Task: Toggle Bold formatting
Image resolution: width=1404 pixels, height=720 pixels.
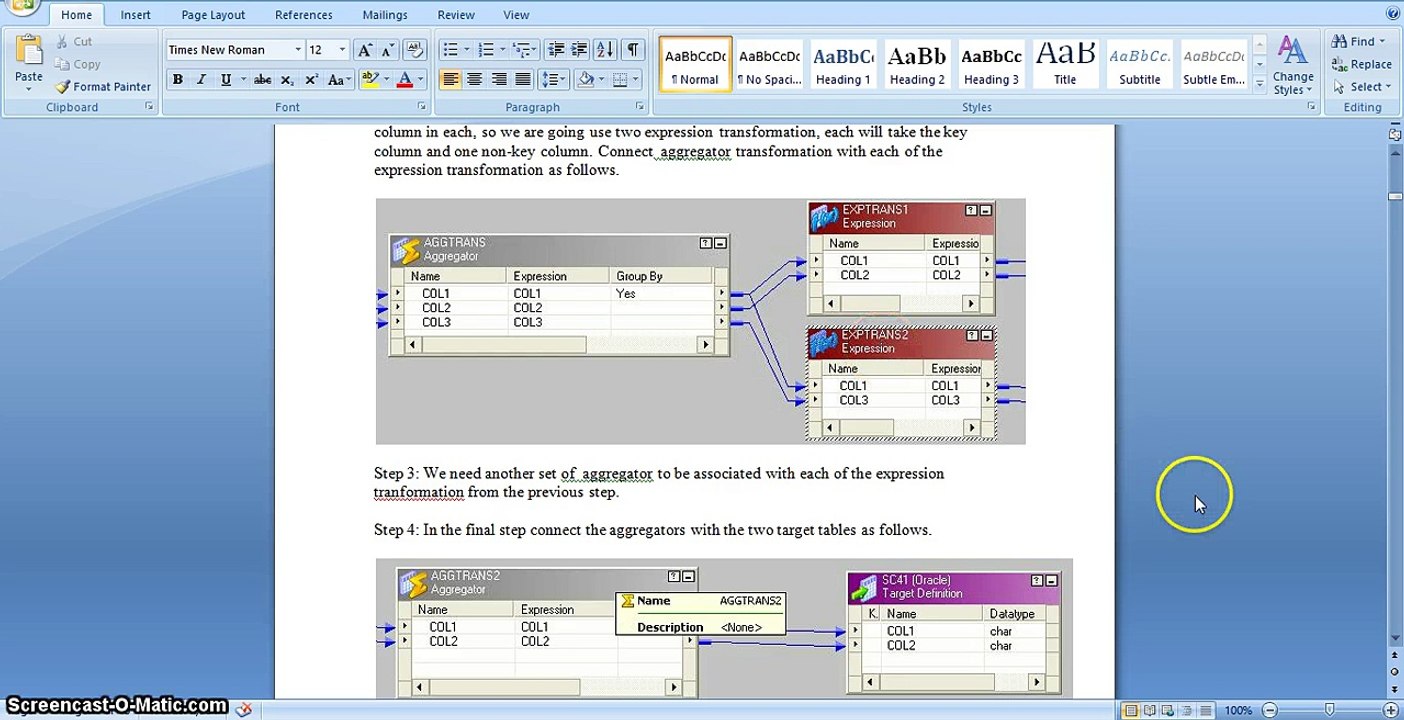Action: [x=178, y=80]
